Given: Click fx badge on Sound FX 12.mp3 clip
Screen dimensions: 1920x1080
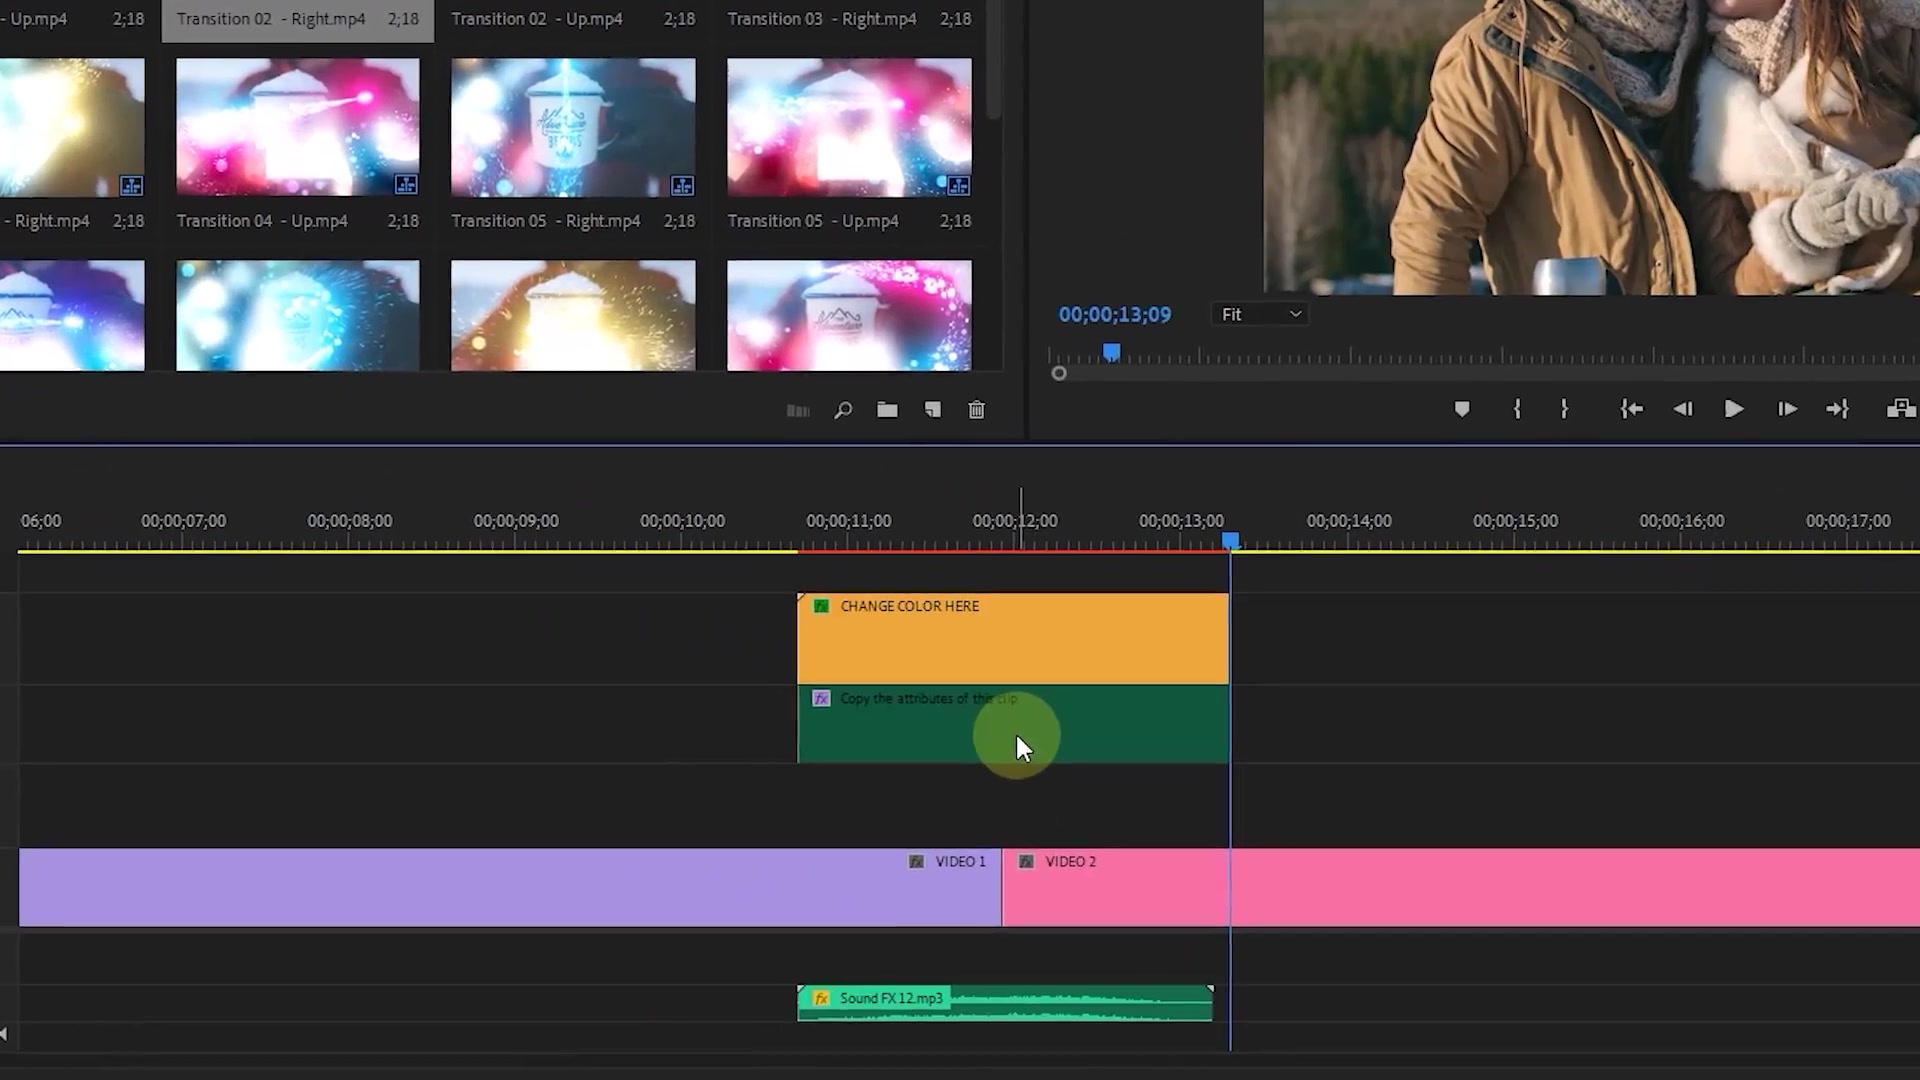Looking at the screenshot, I should [x=821, y=998].
